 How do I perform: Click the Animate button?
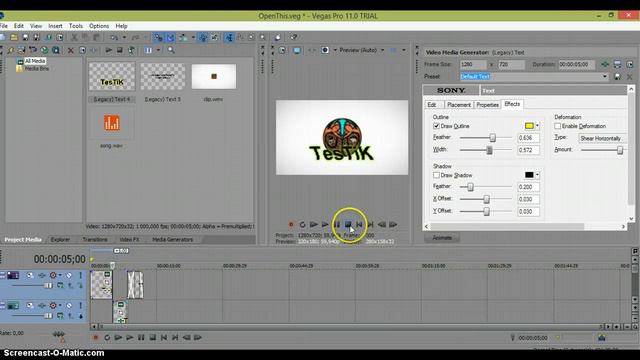442,238
